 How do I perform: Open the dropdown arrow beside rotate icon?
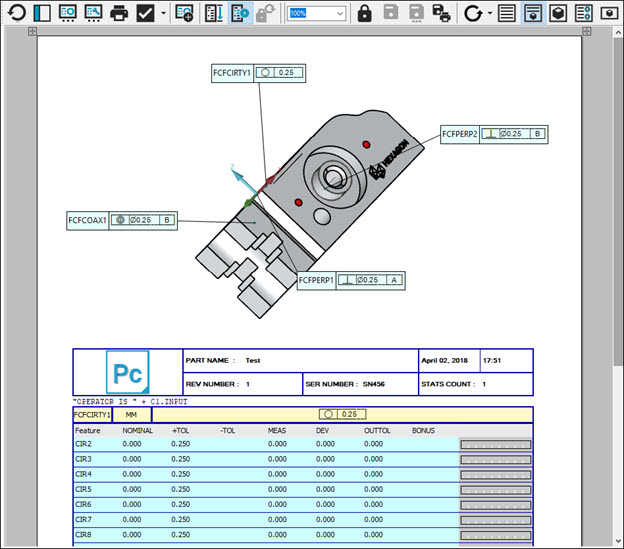point(489,14)
